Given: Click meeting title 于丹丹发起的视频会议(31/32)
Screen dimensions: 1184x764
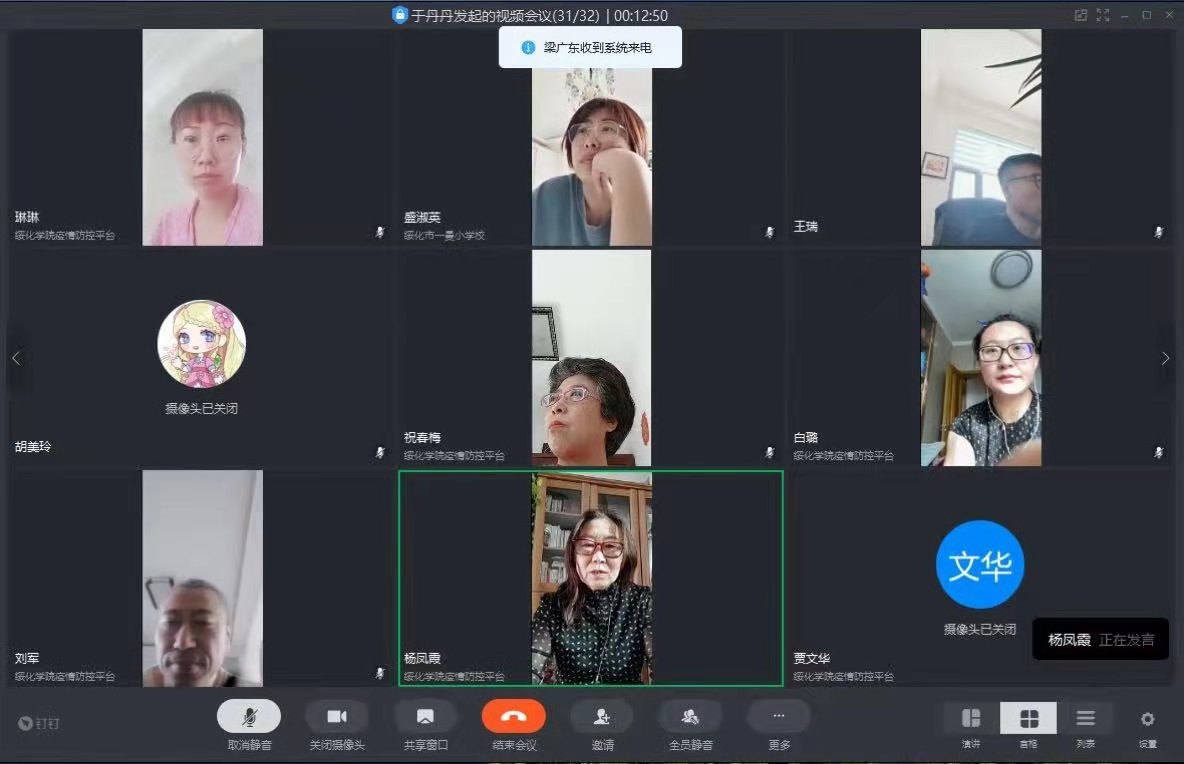Looking at the screenshot, I should click(505, 15).
